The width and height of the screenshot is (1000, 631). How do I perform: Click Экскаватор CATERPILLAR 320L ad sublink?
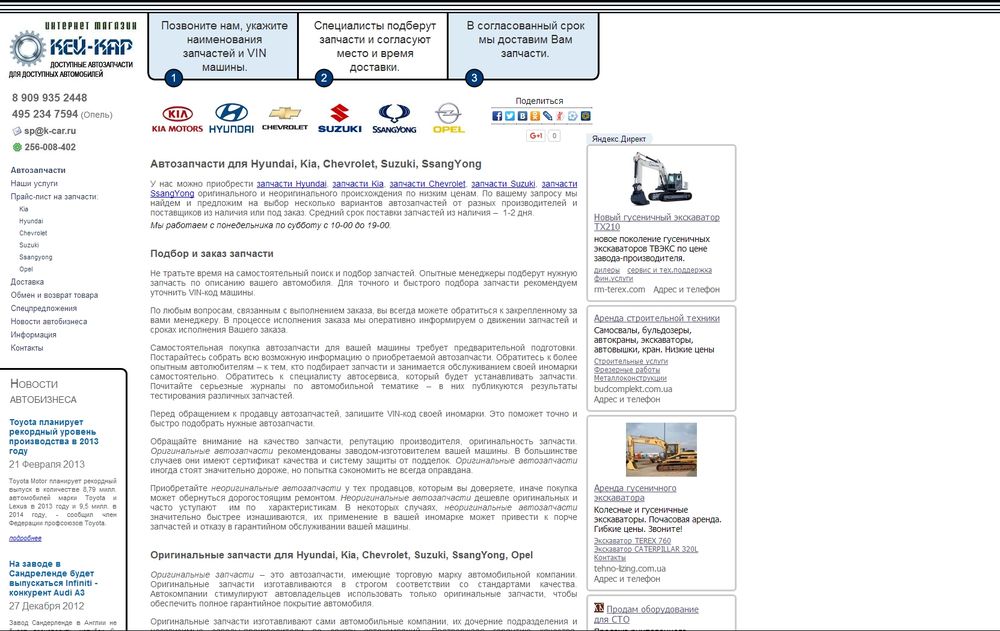pyautogui.click(x=646, y=549)
